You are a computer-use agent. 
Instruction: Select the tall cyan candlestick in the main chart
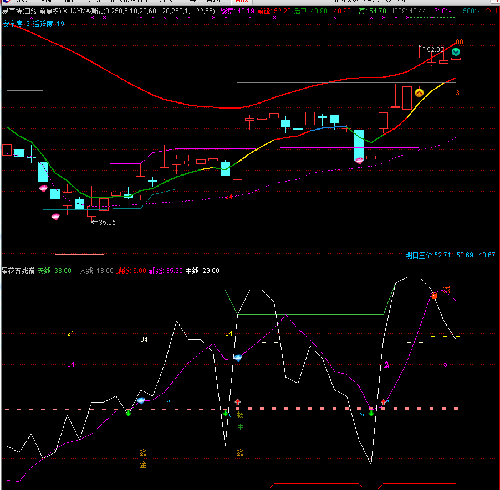359,145
